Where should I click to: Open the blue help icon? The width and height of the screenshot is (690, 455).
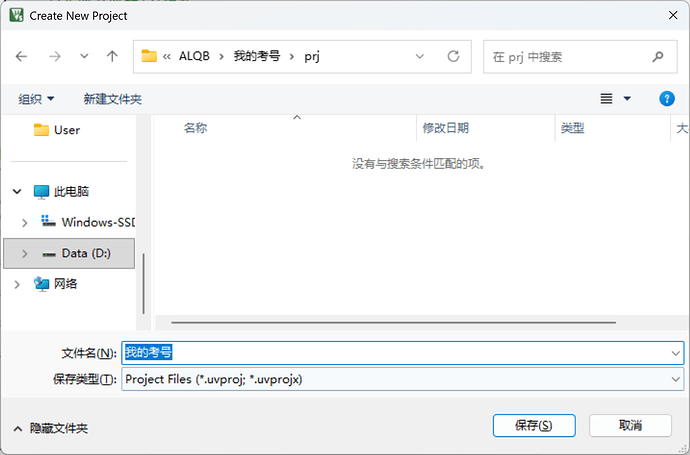tap(667, 99)
